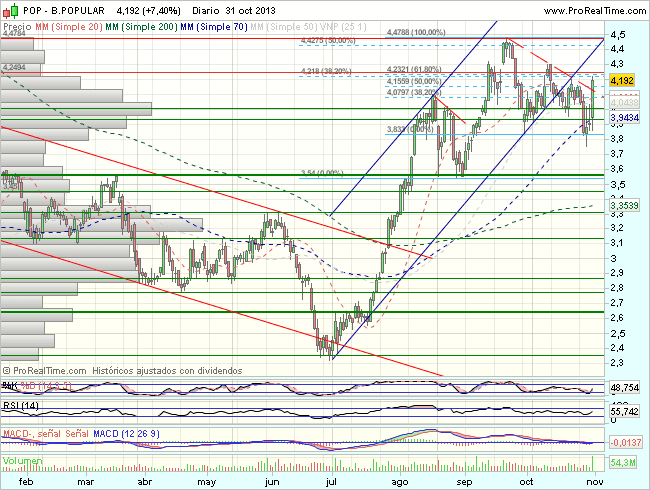Viewport: 650px width, 490px height.
Task: Click the MACD (12 26 9) indicator label
Action: pos(126,434)
